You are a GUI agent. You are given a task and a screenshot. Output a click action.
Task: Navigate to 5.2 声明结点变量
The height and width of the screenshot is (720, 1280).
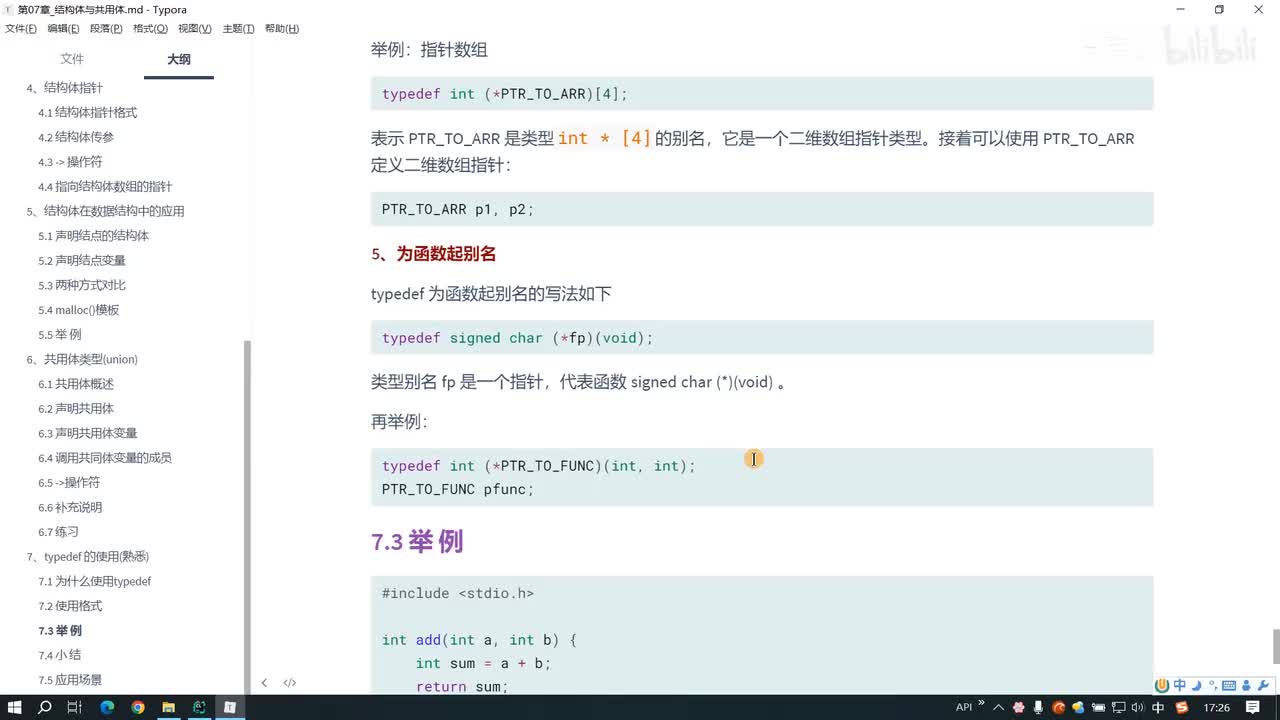[82, 261]
